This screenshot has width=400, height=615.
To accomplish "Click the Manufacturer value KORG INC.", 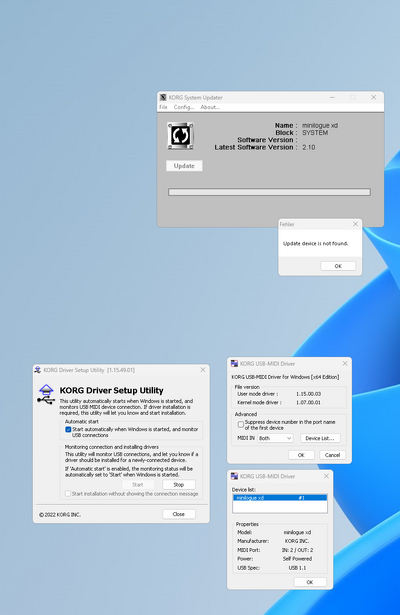I will coord(297,541).
